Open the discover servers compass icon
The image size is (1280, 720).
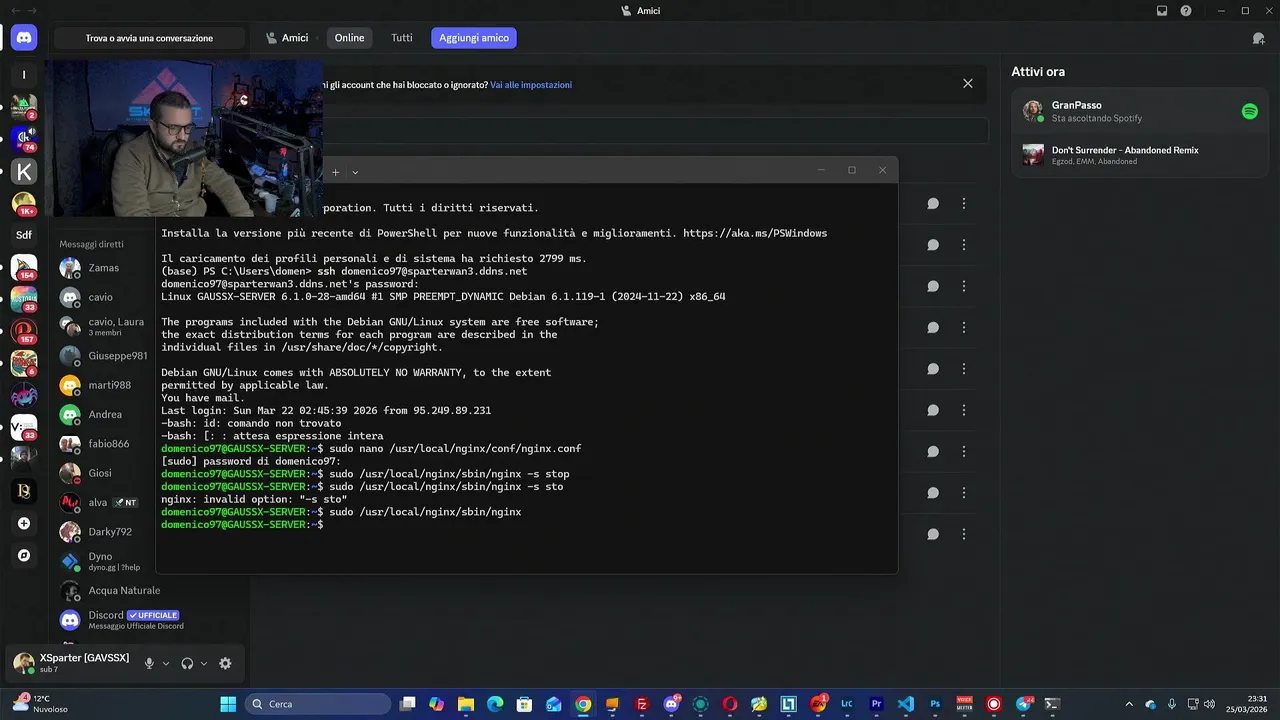(24, 555)
